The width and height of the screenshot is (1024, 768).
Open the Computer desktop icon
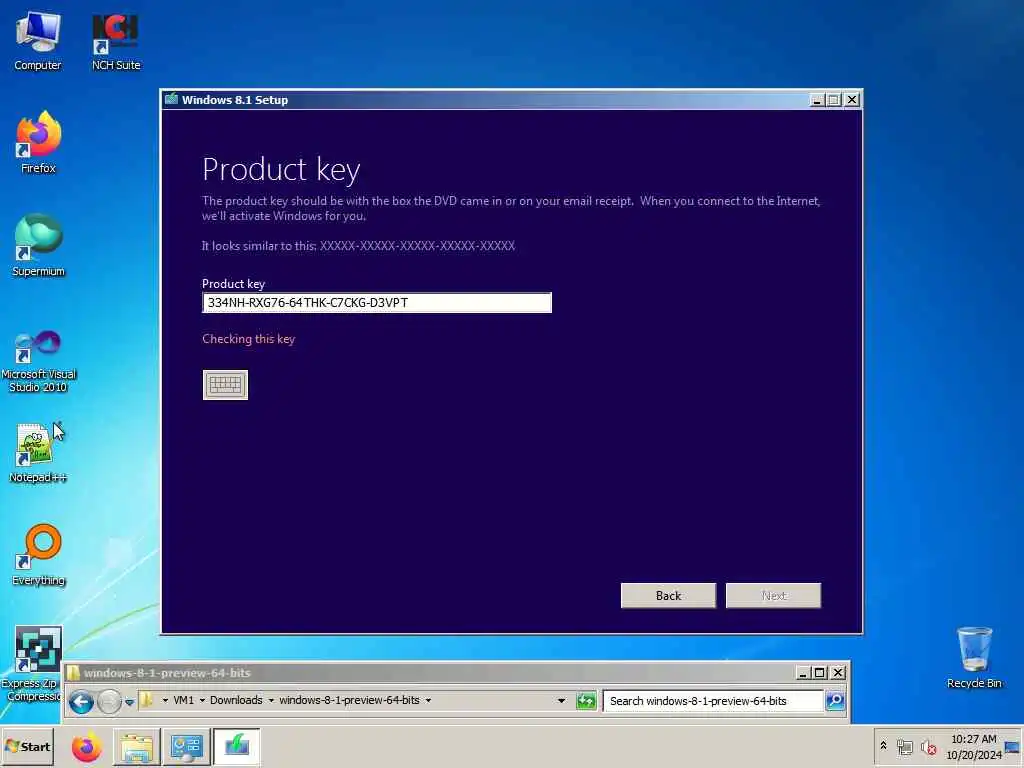(x=38, y=40)
